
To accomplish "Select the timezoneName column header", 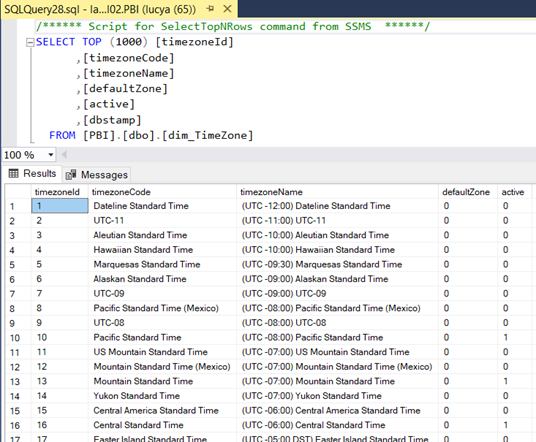I will (337, 192).
